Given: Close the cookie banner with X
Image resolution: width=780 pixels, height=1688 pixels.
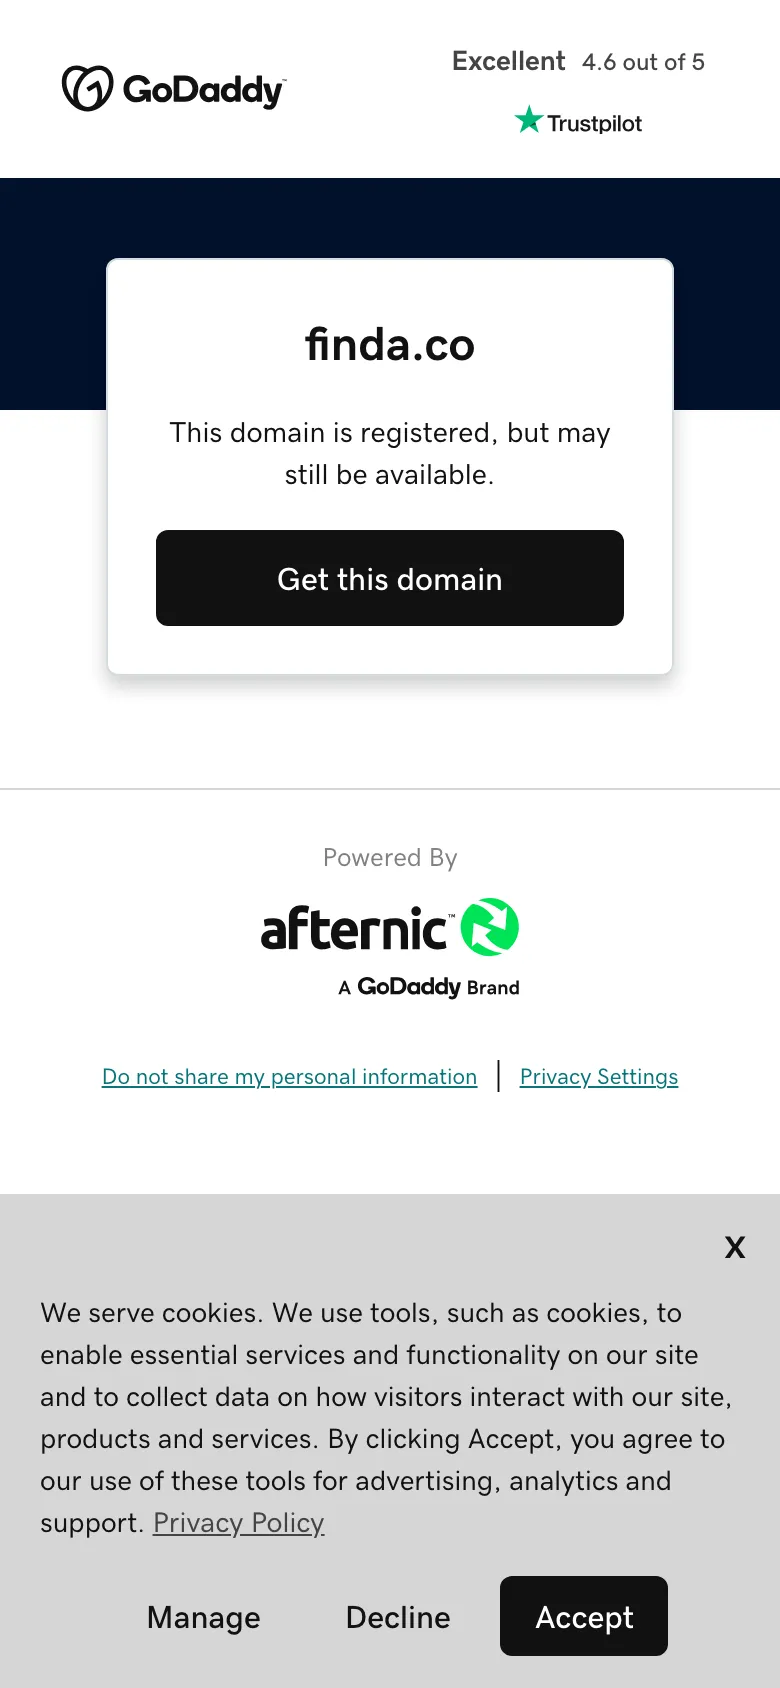Looking at the screenshot, I should tap(735, 1247).
